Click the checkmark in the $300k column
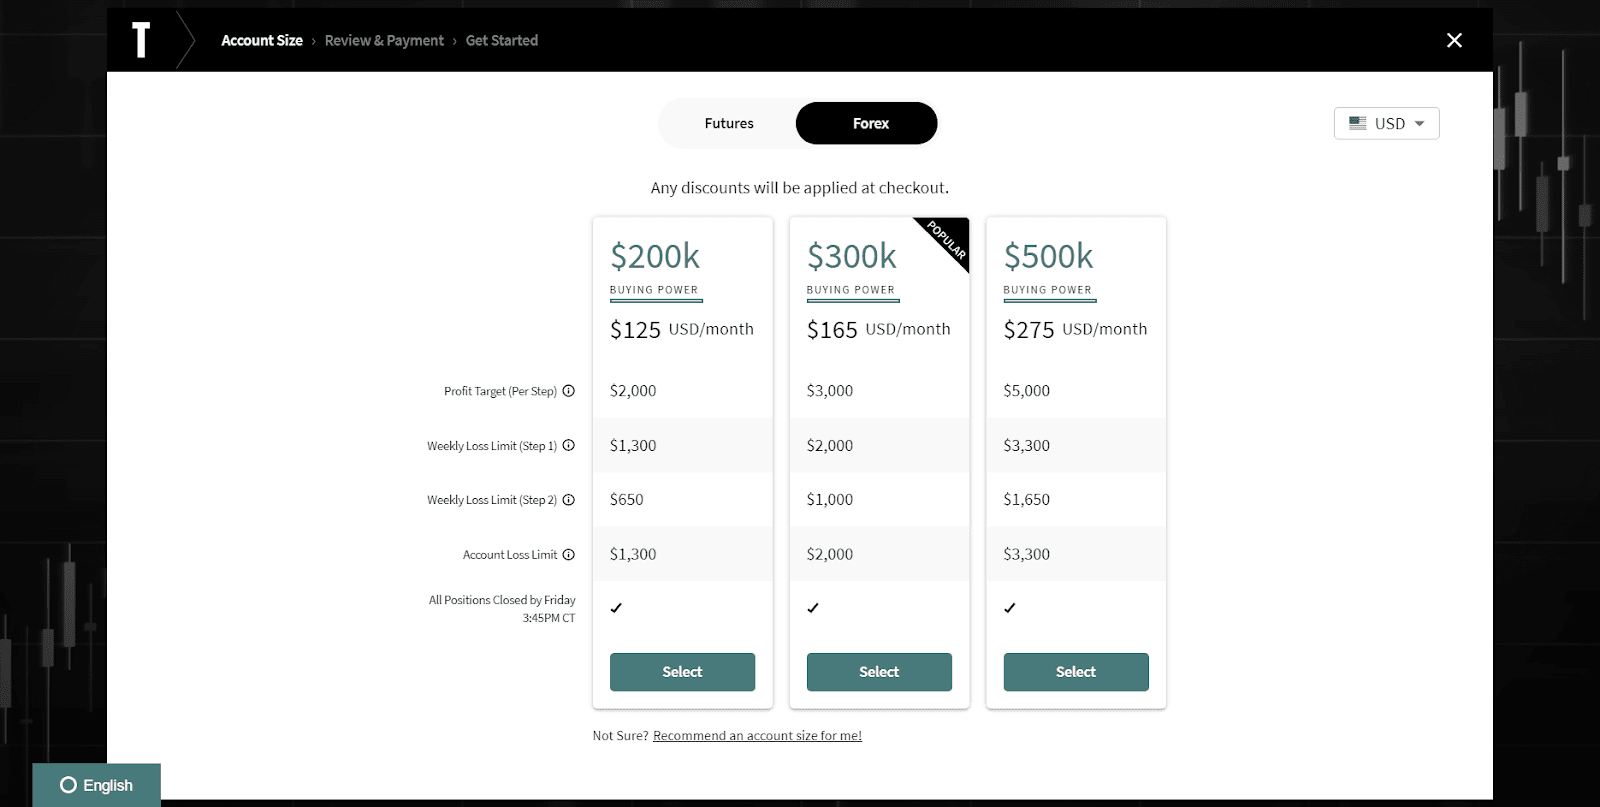This screenshot has width=1600, height=807. 813,608
